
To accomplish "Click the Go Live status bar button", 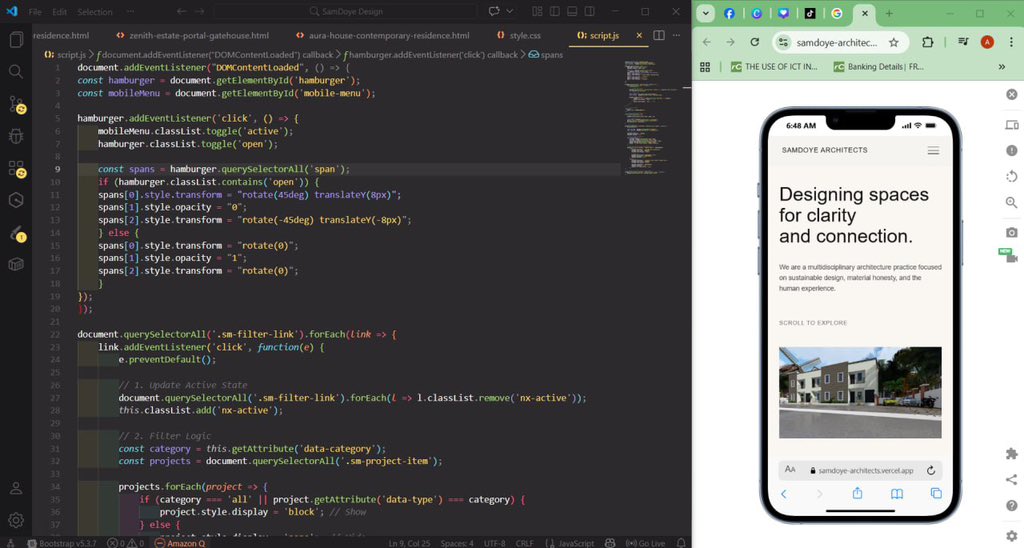I will click(645, 543).
